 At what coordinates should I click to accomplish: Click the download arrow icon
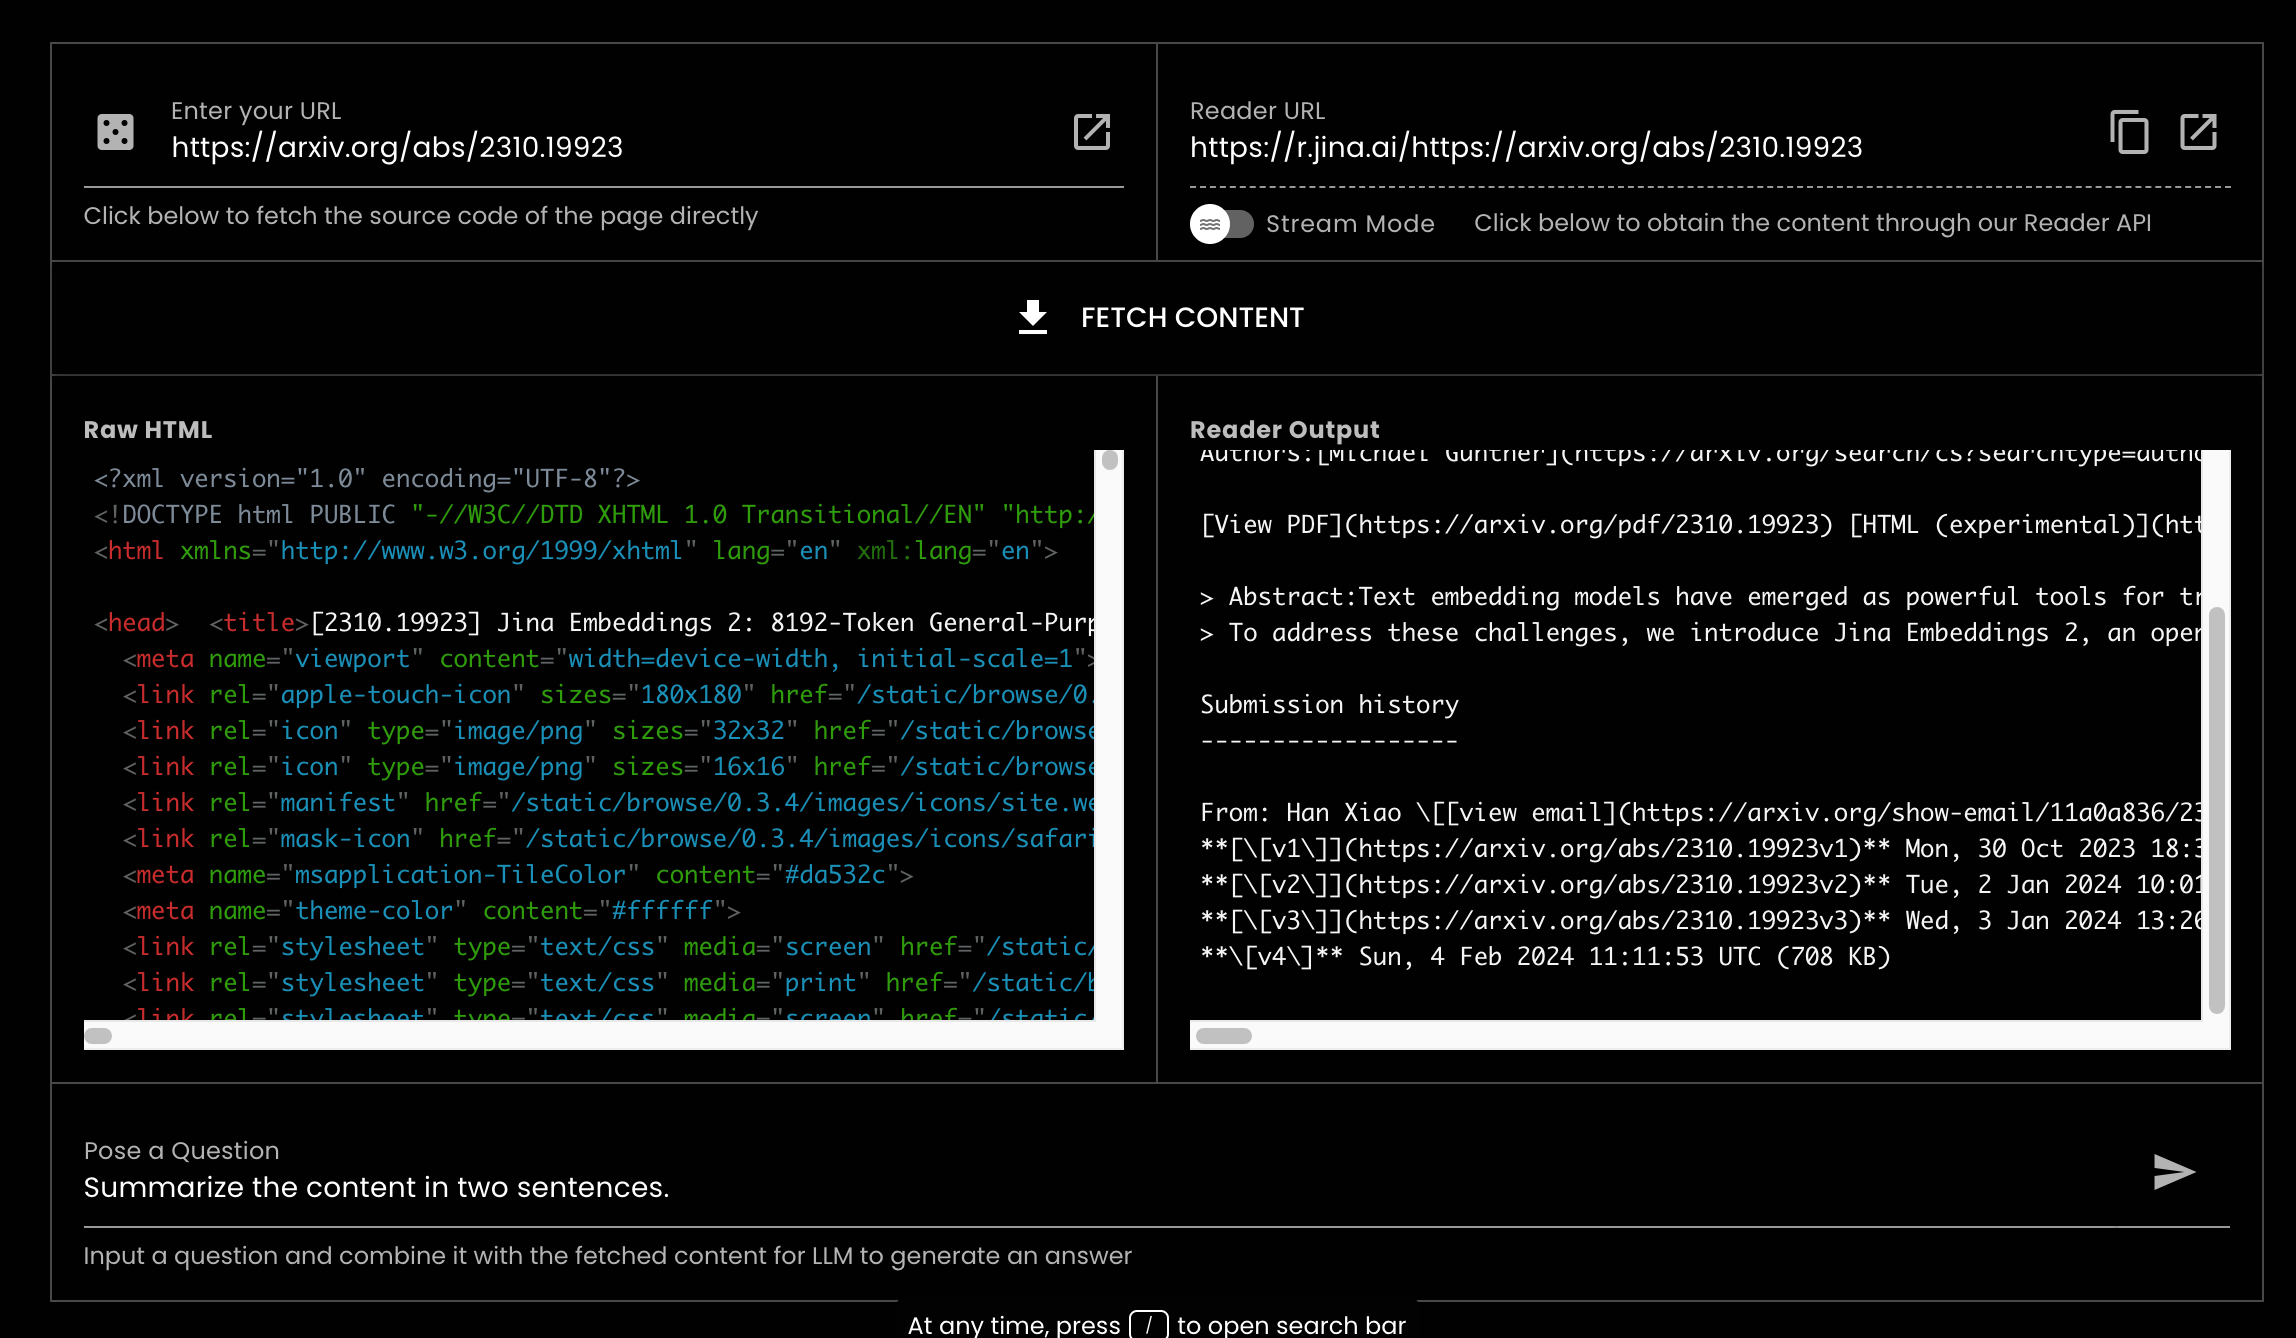(1032, 317)
